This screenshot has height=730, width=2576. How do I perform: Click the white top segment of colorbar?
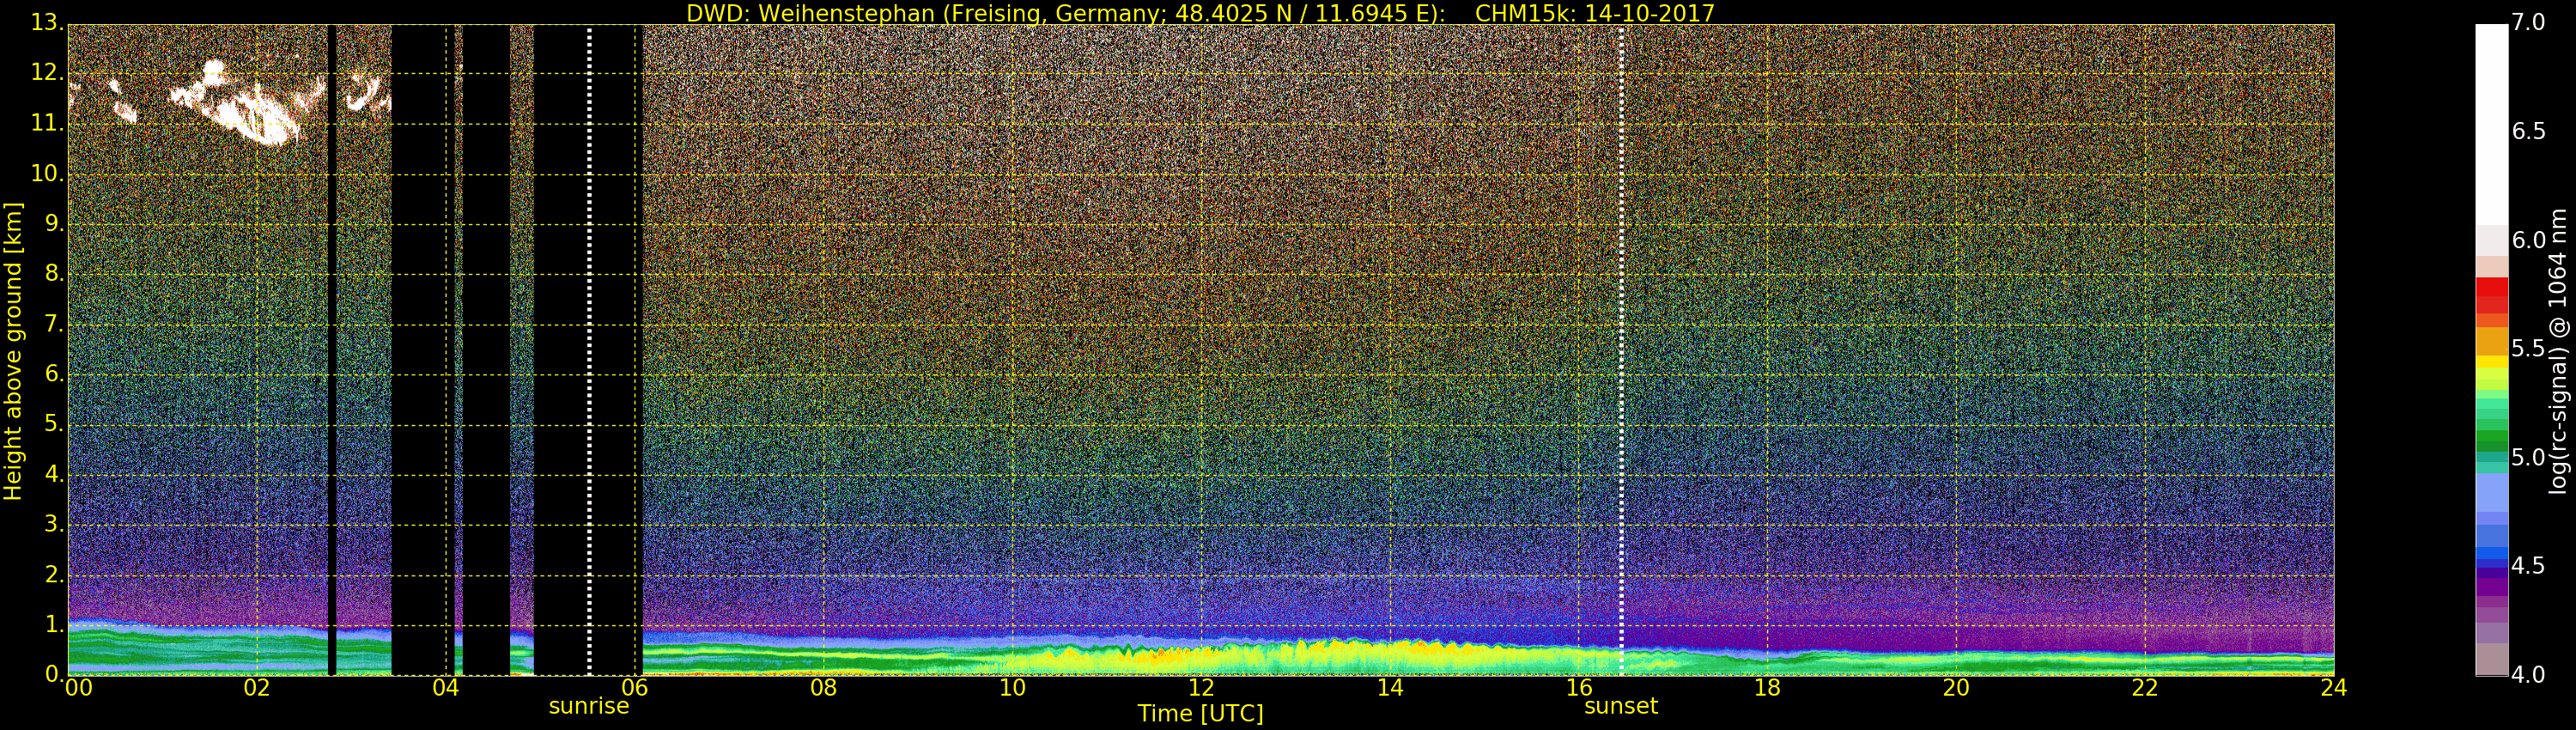(x=2491, y=120)
